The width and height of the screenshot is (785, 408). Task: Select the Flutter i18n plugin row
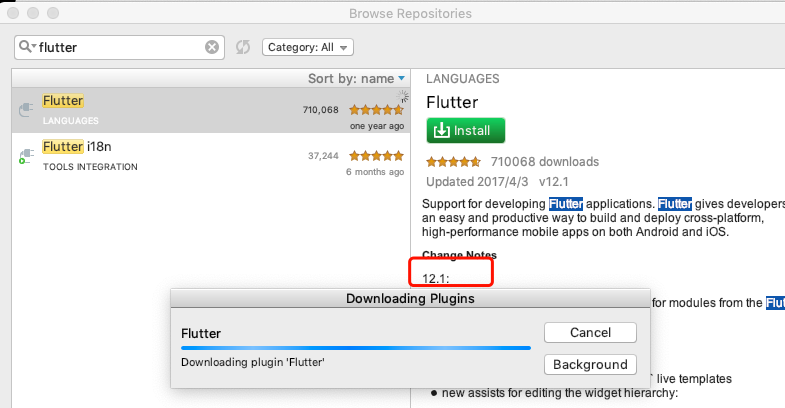211,156
